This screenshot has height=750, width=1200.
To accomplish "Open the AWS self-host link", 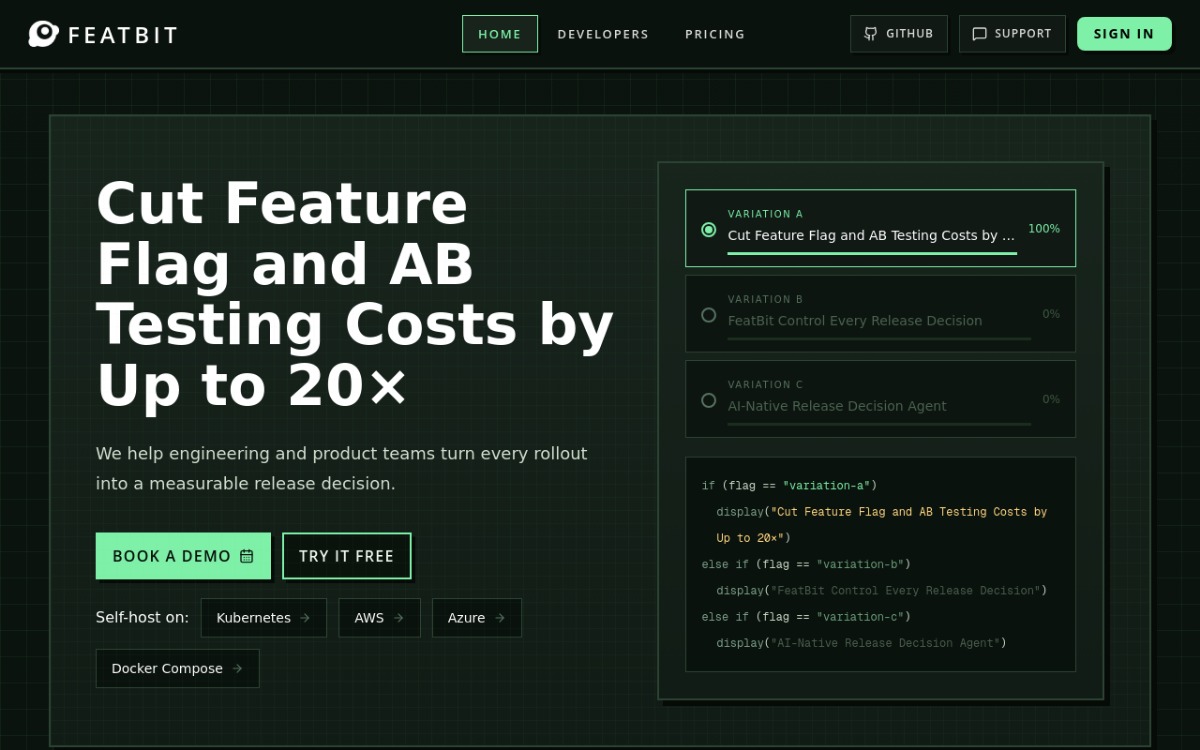I will click(379, 618).
